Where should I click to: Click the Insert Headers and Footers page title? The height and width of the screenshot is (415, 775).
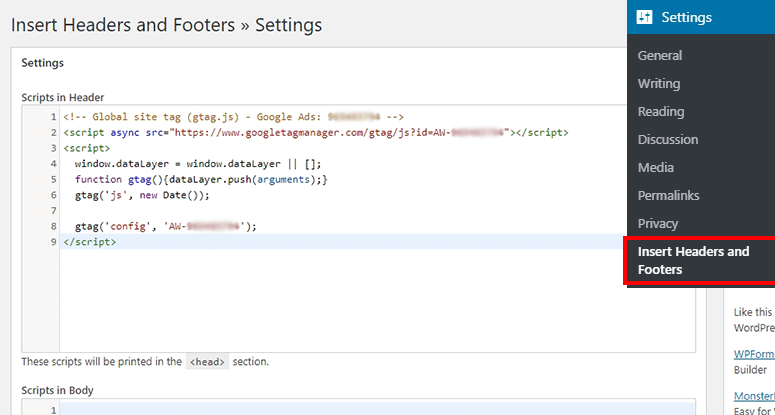(167, 25)
